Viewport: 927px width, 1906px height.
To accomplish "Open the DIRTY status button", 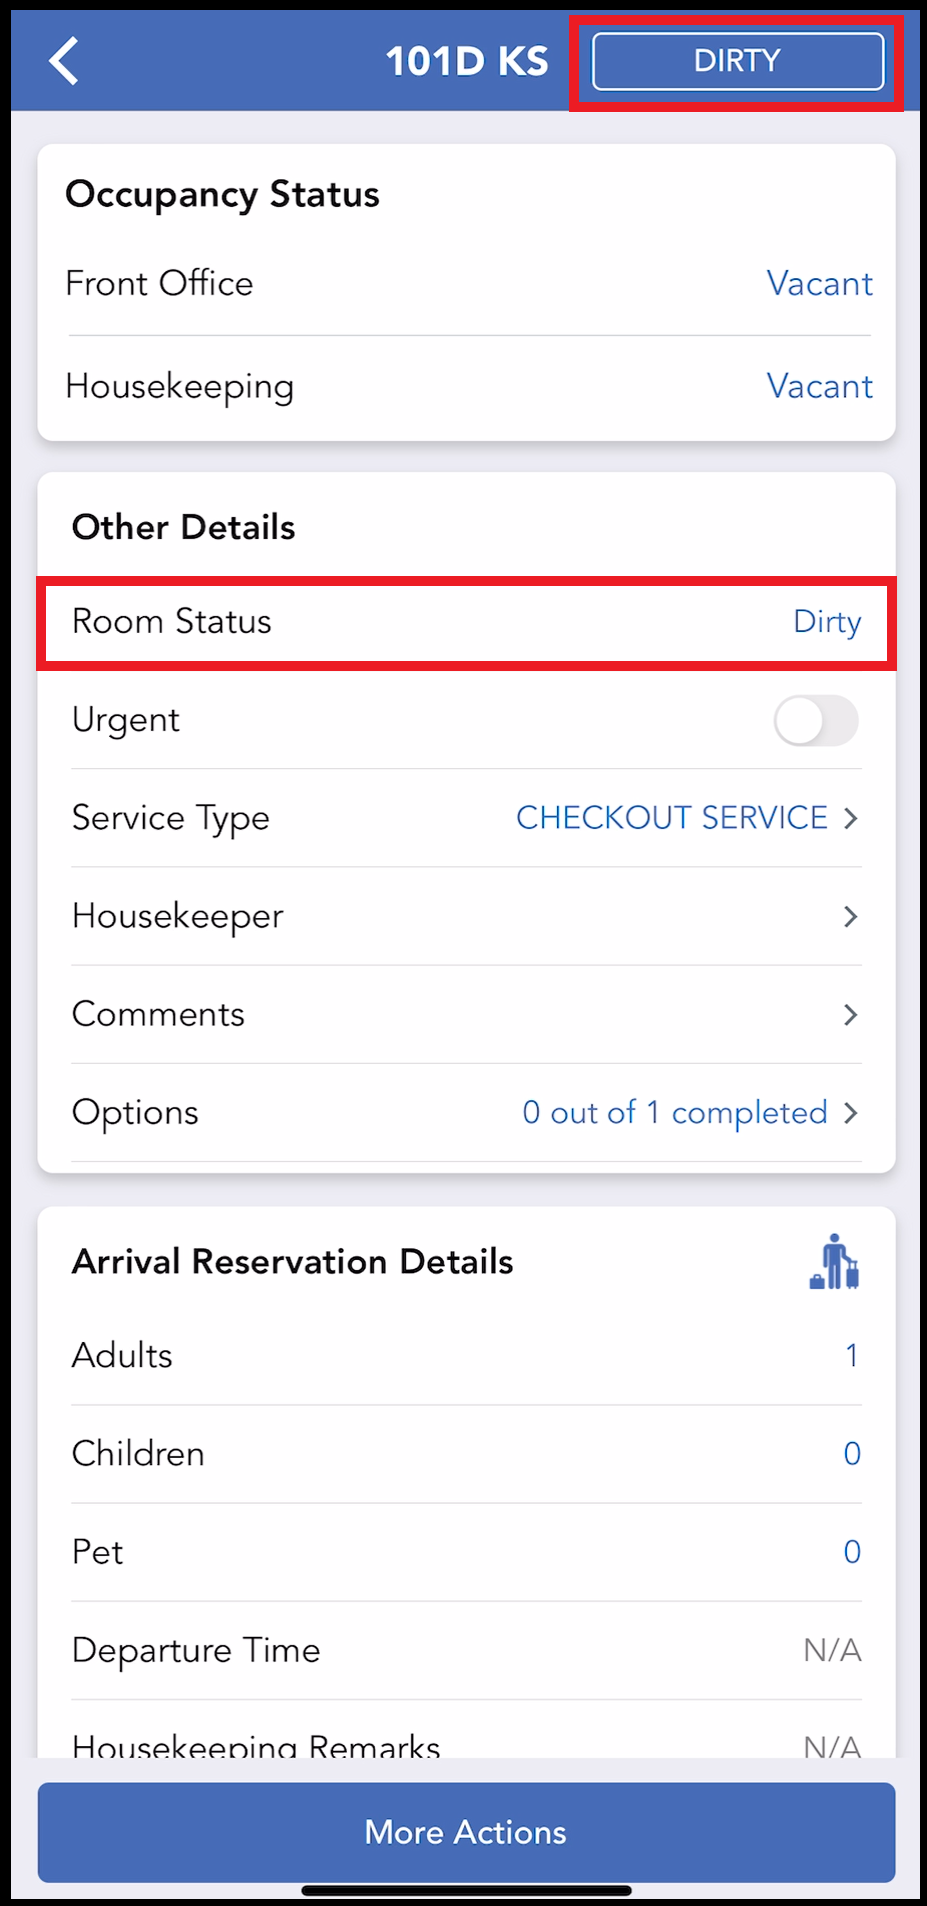I will pyautogui.click(x=738, y=61).
